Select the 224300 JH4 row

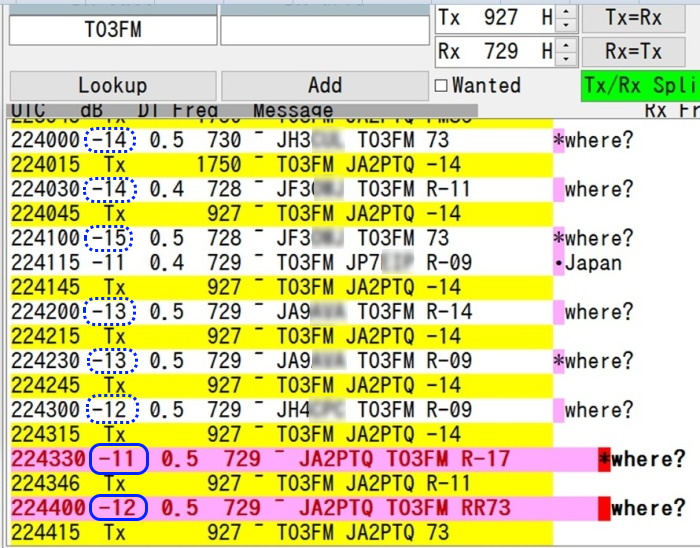point(281,410)
